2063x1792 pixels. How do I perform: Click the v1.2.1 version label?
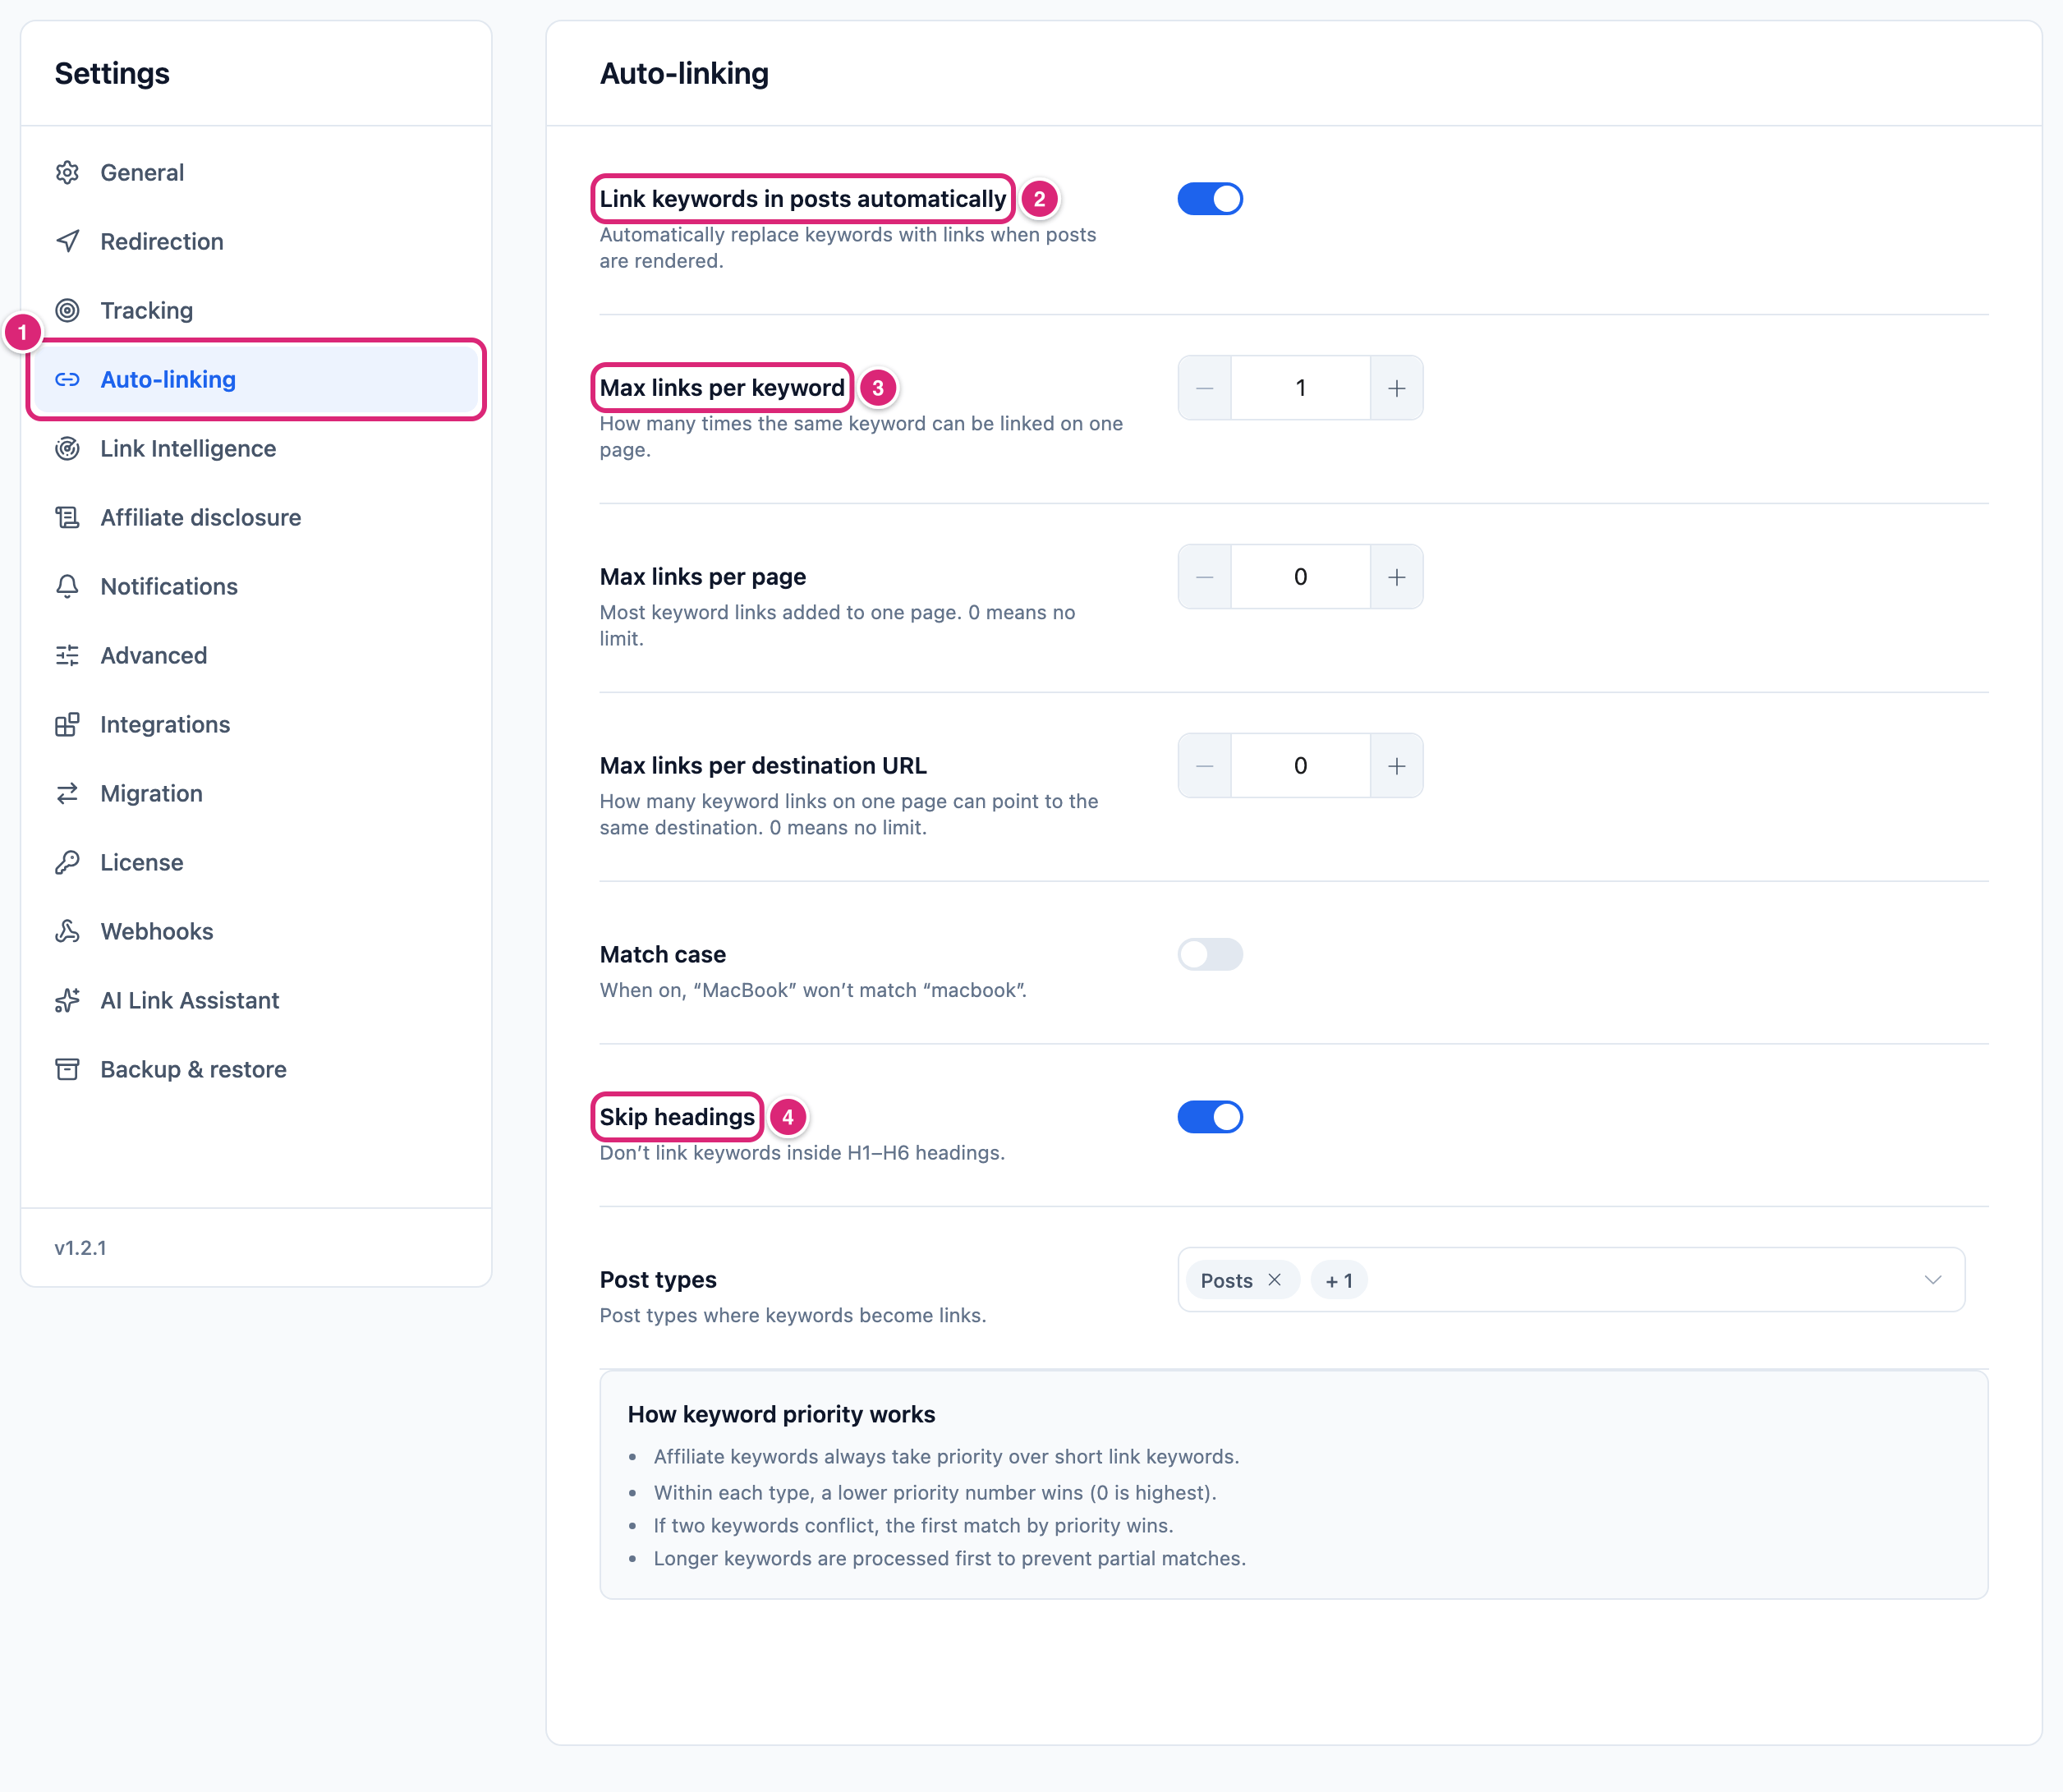(80, 1248)
